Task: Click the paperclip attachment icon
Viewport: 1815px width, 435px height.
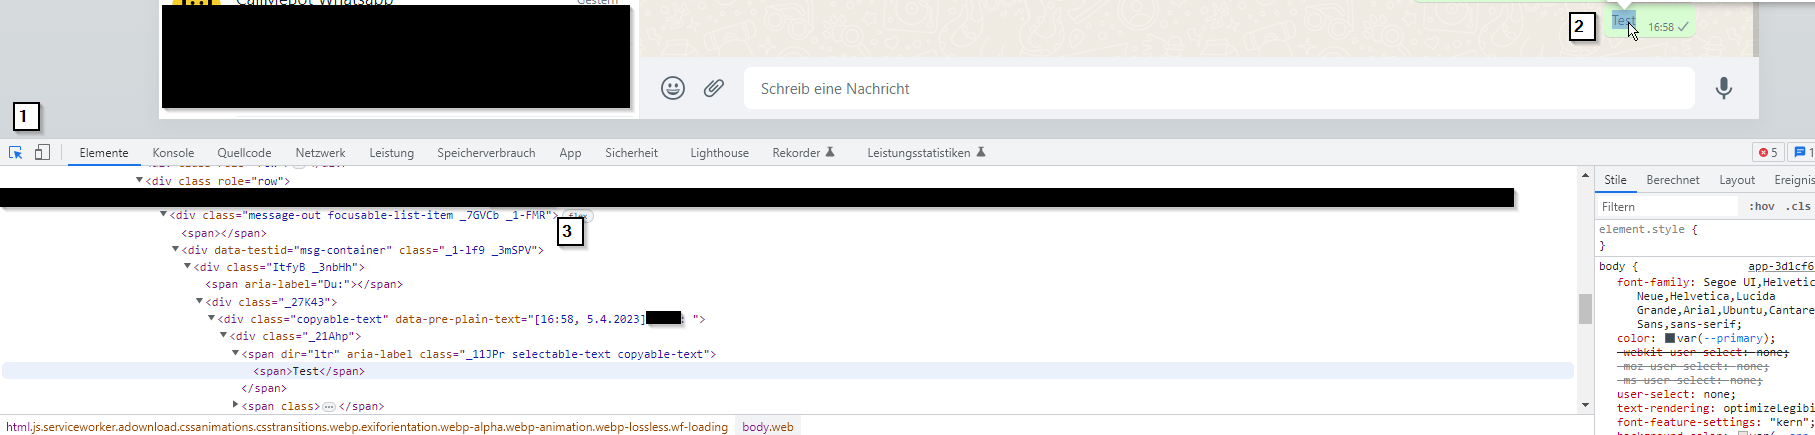Action: coord(713,88)
